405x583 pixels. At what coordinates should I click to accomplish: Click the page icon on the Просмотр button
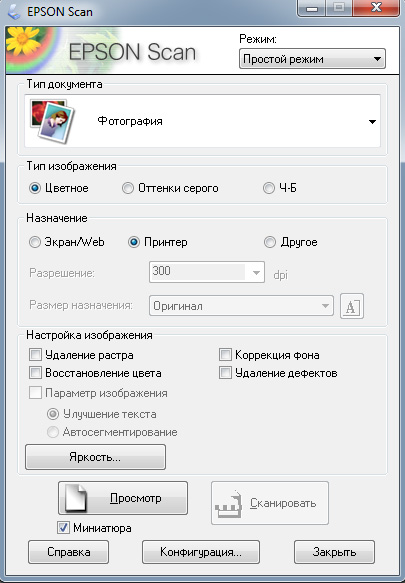[x=76, y=498]
